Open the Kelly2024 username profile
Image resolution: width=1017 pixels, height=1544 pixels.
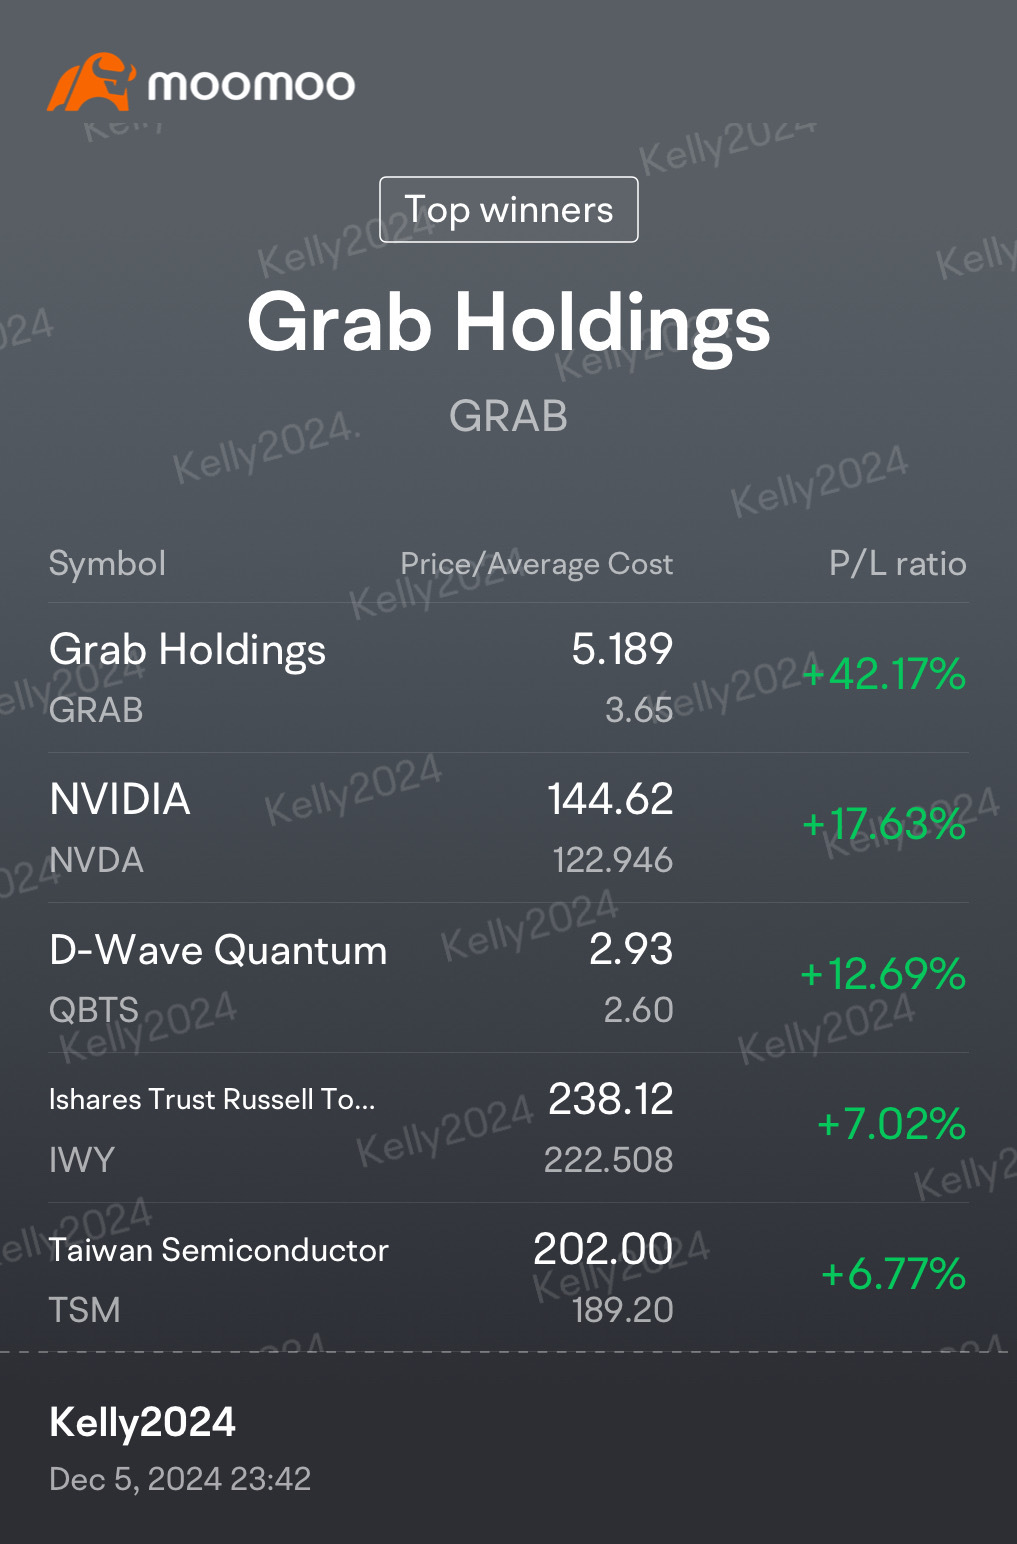point(143,1422)
